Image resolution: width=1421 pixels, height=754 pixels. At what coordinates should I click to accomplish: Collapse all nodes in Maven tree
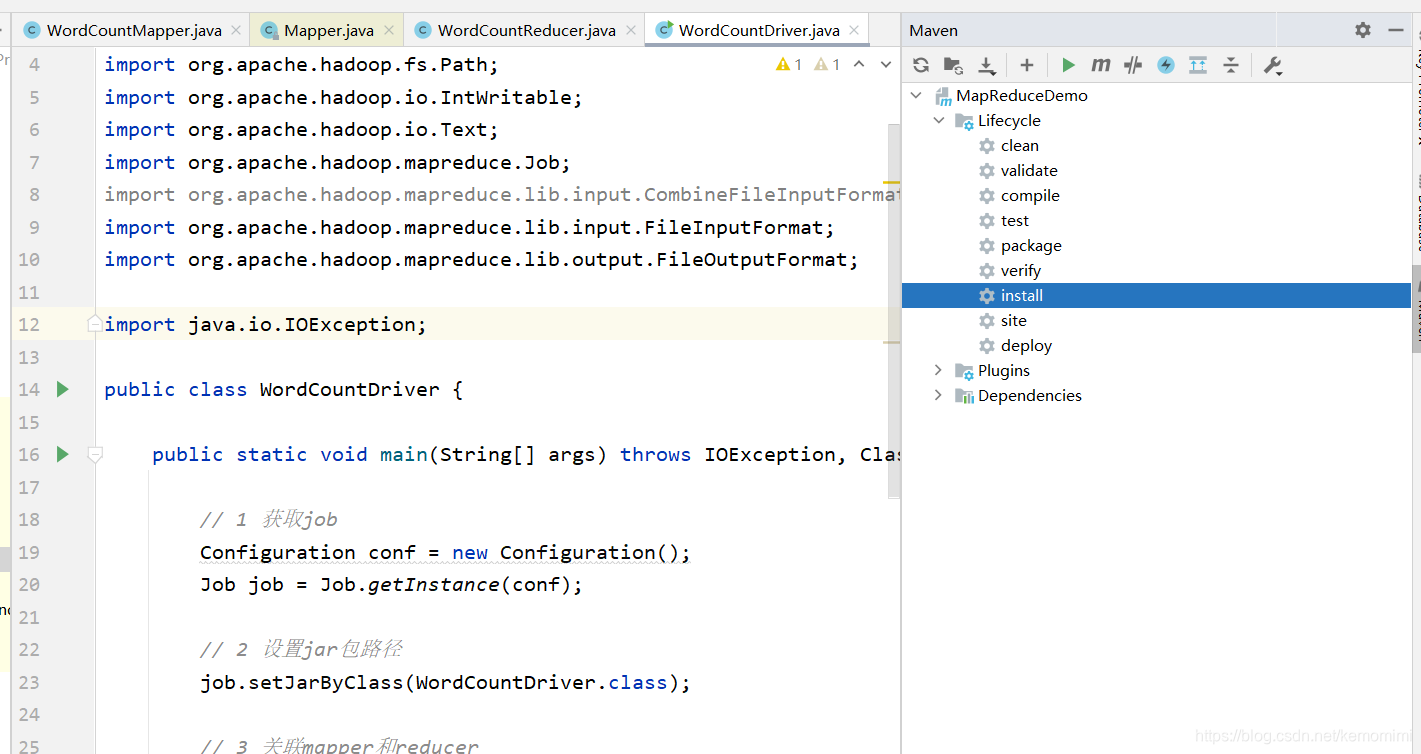pyautogui.click(x=1231, y=65)
